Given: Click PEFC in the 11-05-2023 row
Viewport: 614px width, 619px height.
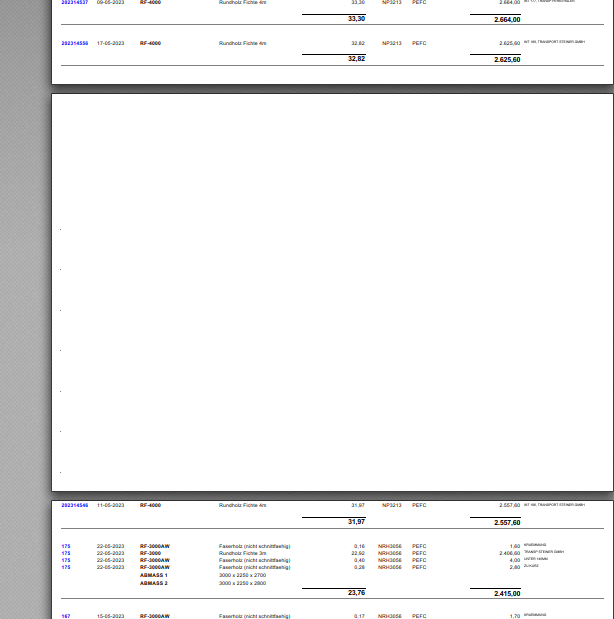Looking at the screenshot, I should click(419, 505).
